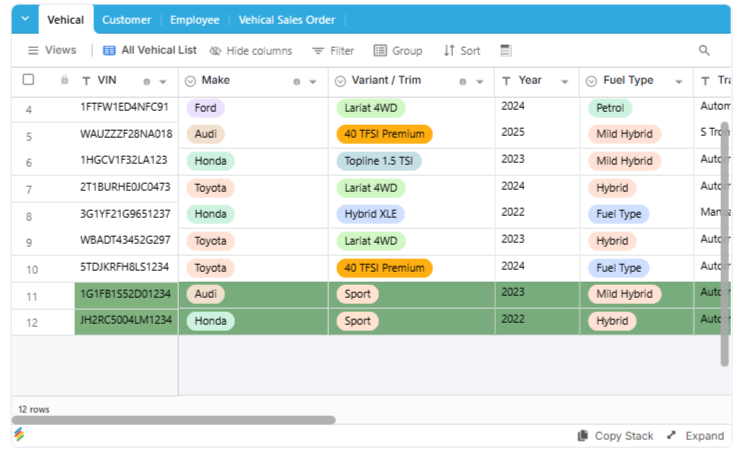This screenshot has width=743, height=453.
Task: Click the Year column text type icon
Action: [507, 82]
